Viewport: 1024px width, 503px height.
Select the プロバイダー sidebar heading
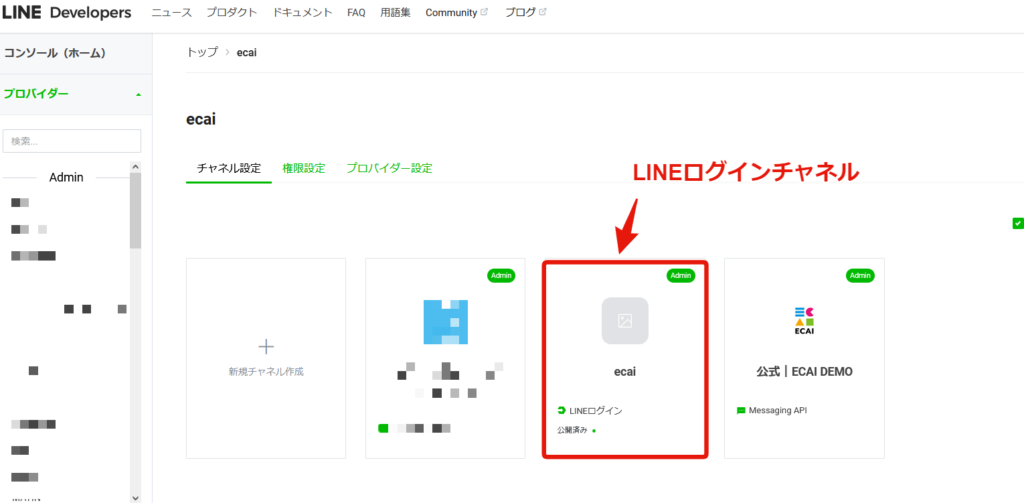click(36, 94)
